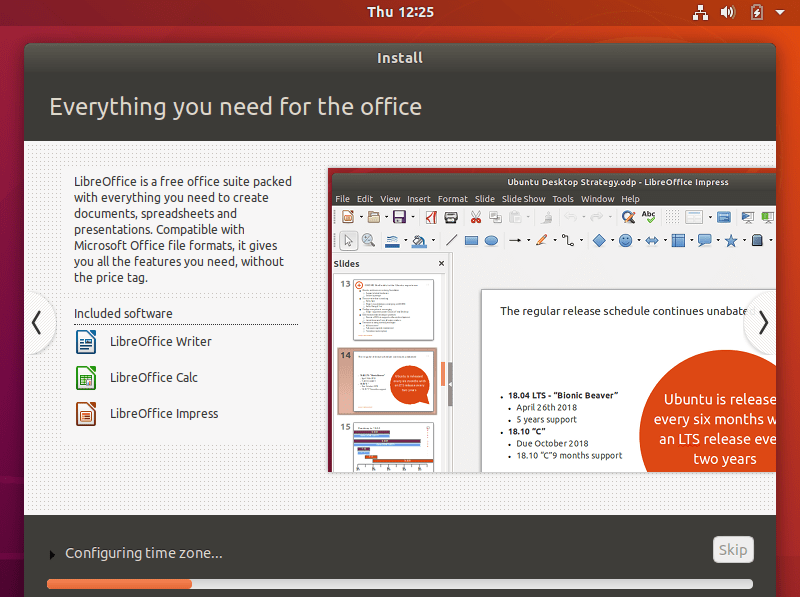The height and width of the screenshot is (597, 800).
Task: Click the volume speaker icon in top bar
Action: pyautogui.click(x=728, y=12)
